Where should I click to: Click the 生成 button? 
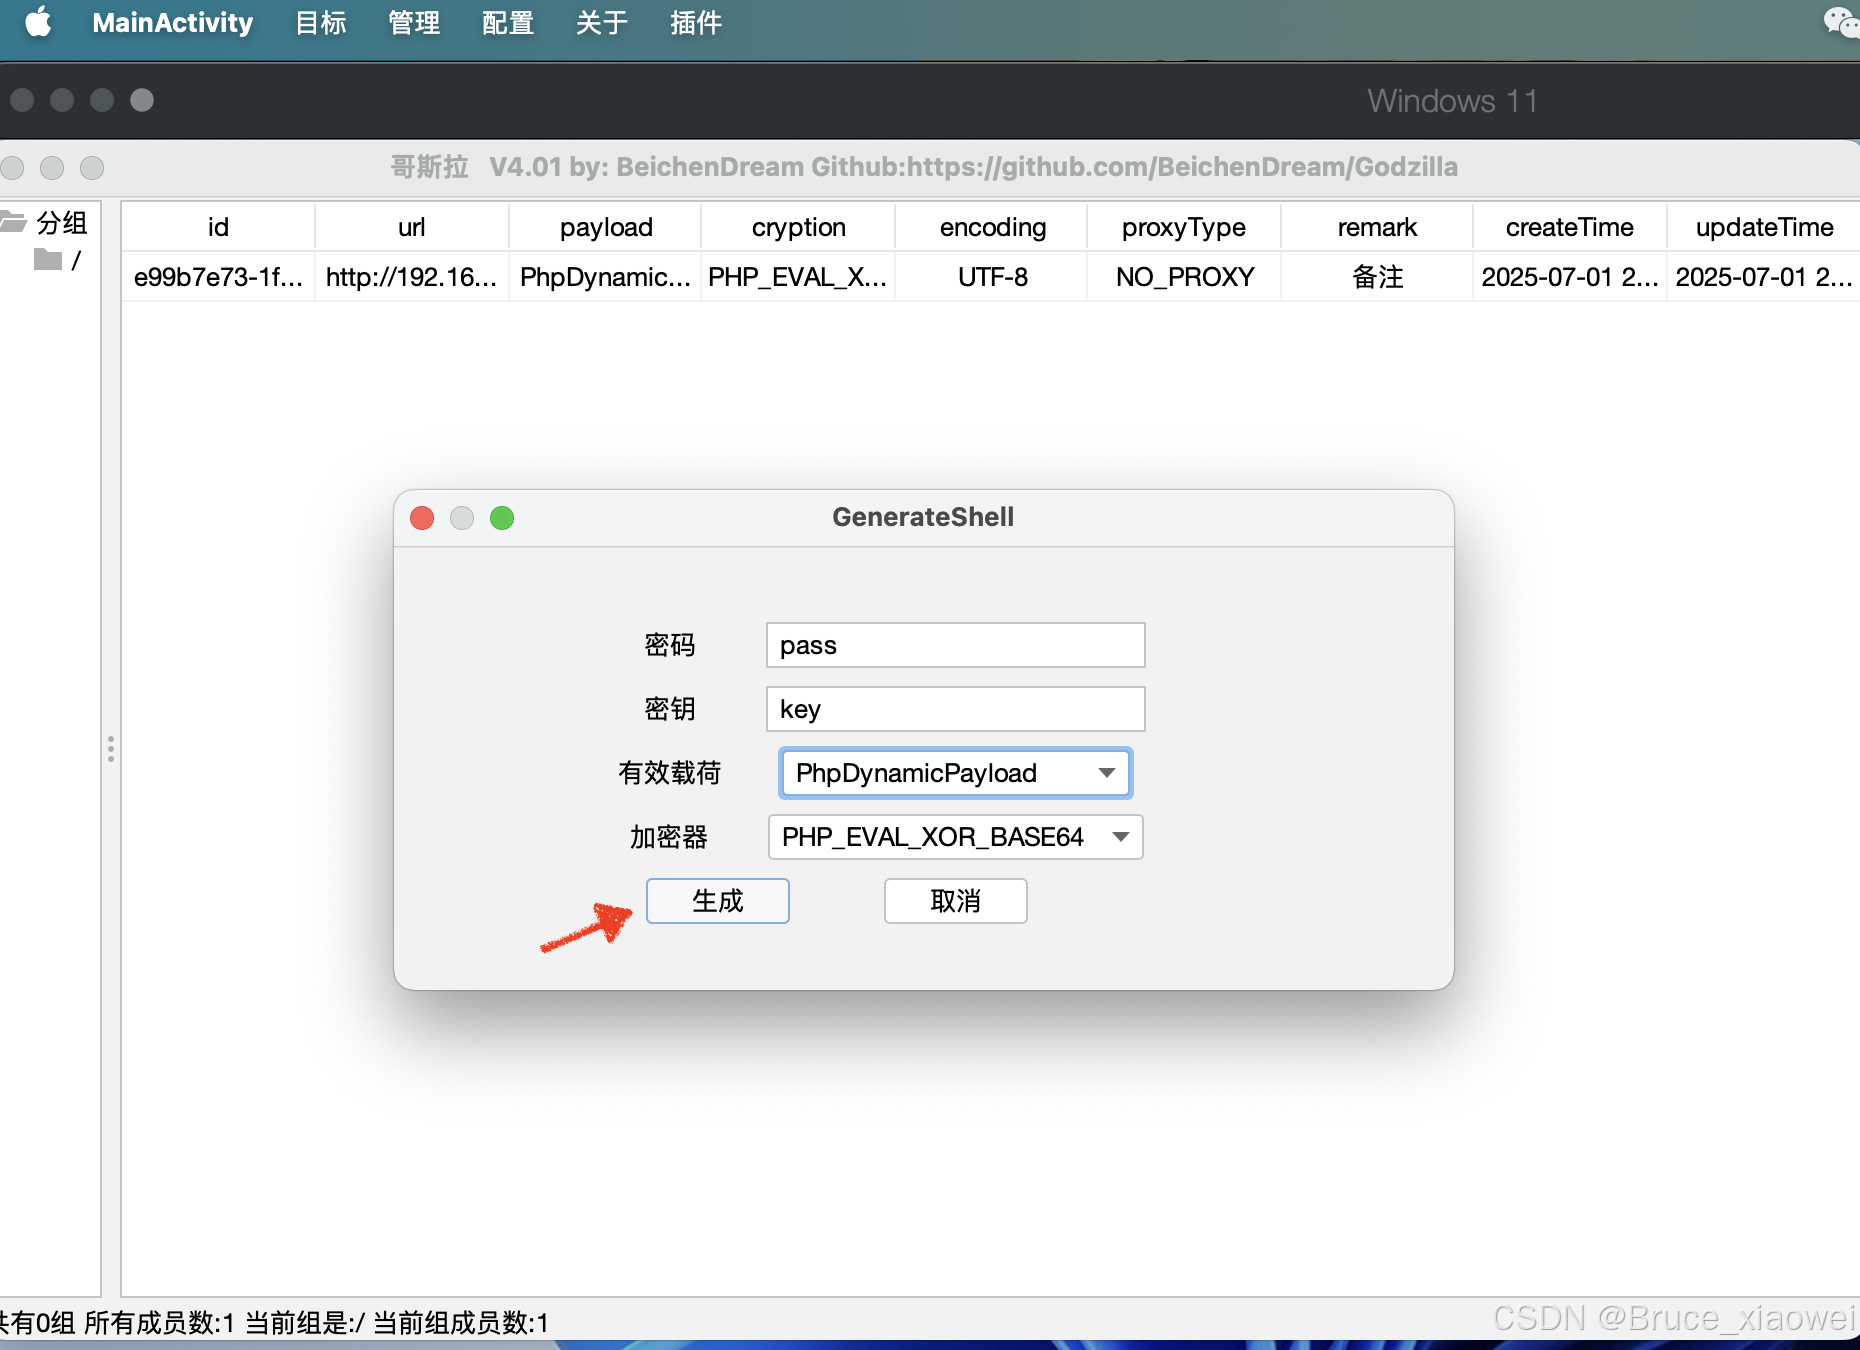tap(717, 901)
